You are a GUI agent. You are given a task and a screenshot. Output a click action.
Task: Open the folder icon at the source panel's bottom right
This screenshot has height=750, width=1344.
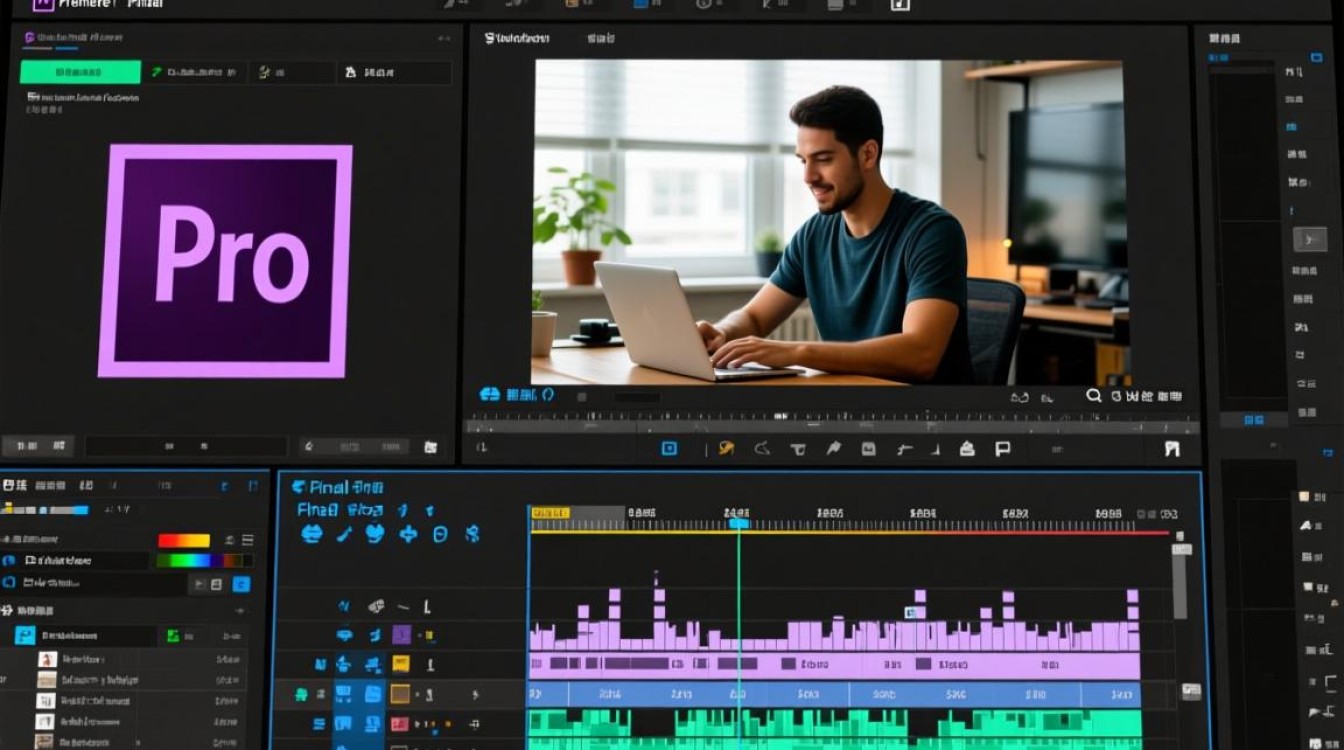[x=430, y=447]
